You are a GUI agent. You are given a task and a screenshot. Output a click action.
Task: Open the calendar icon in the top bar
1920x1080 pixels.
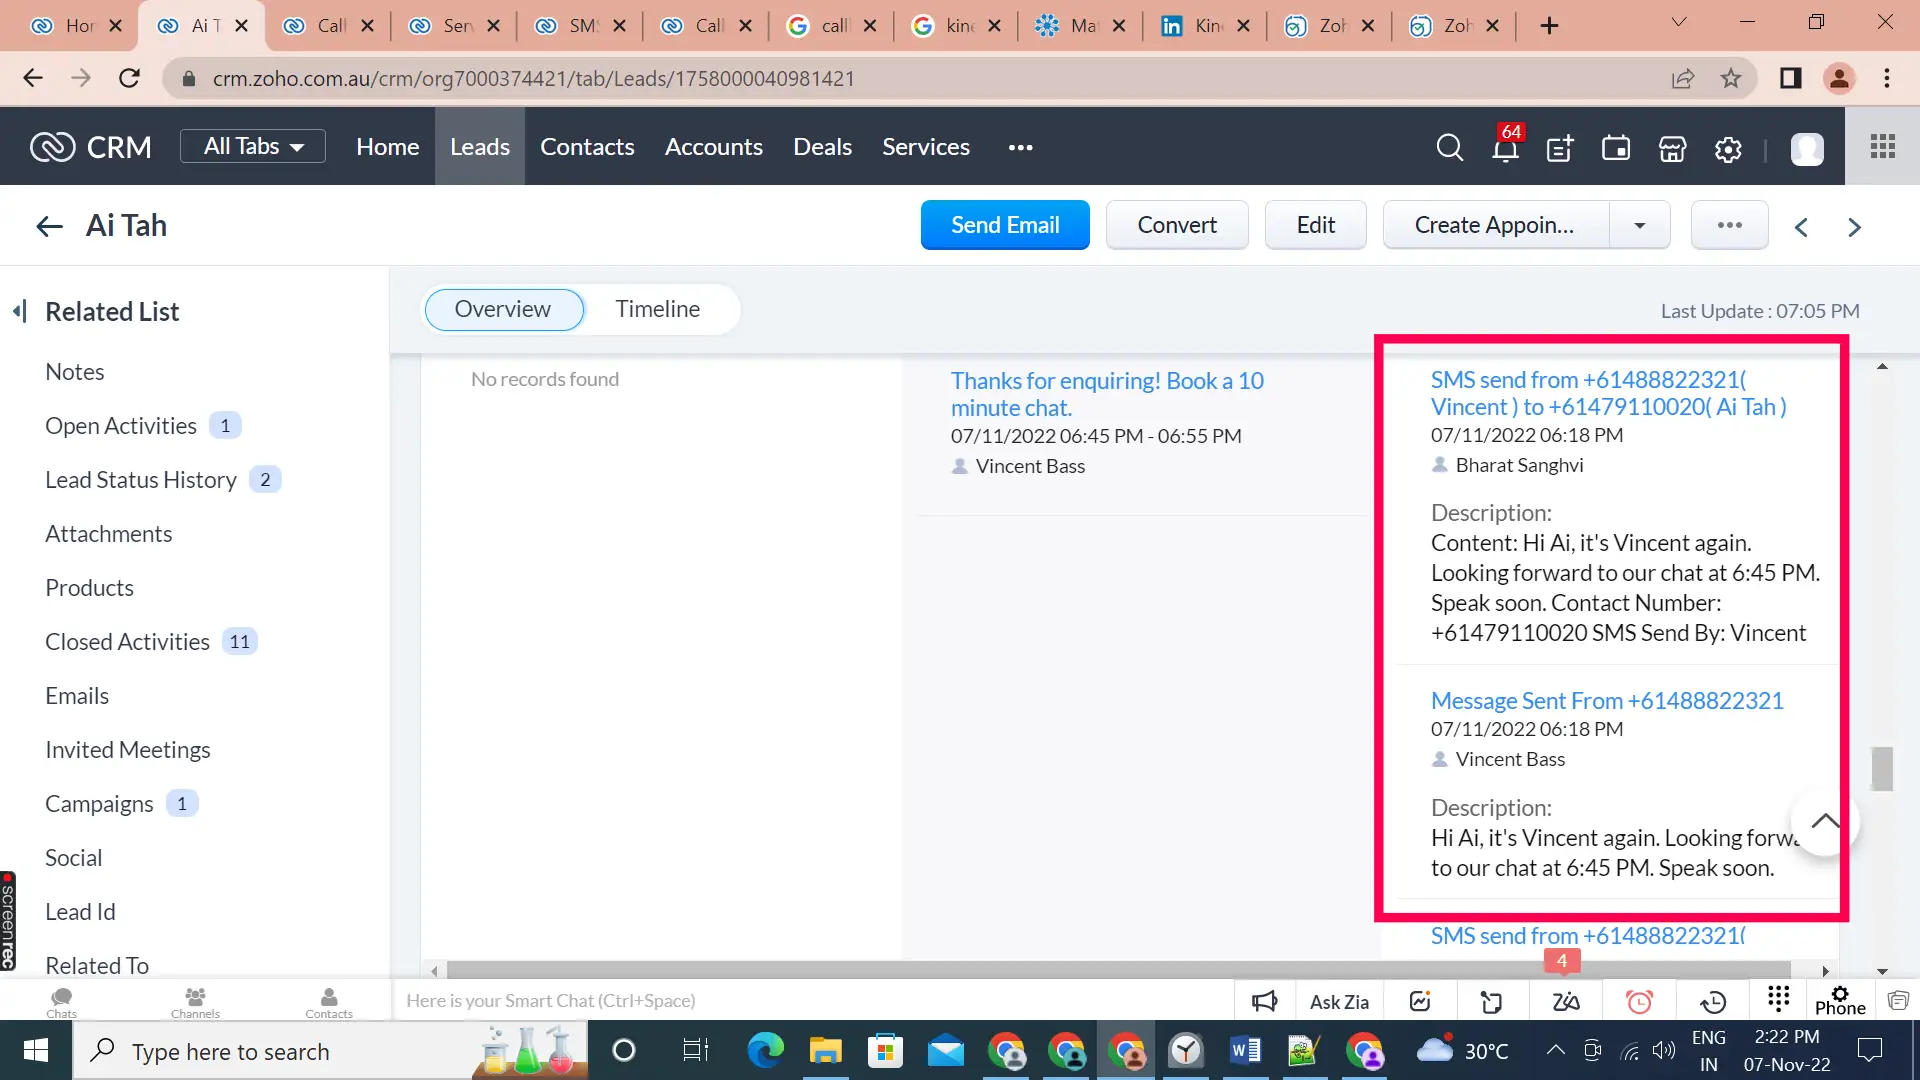pyautogui.click(x=1615, y=148)
